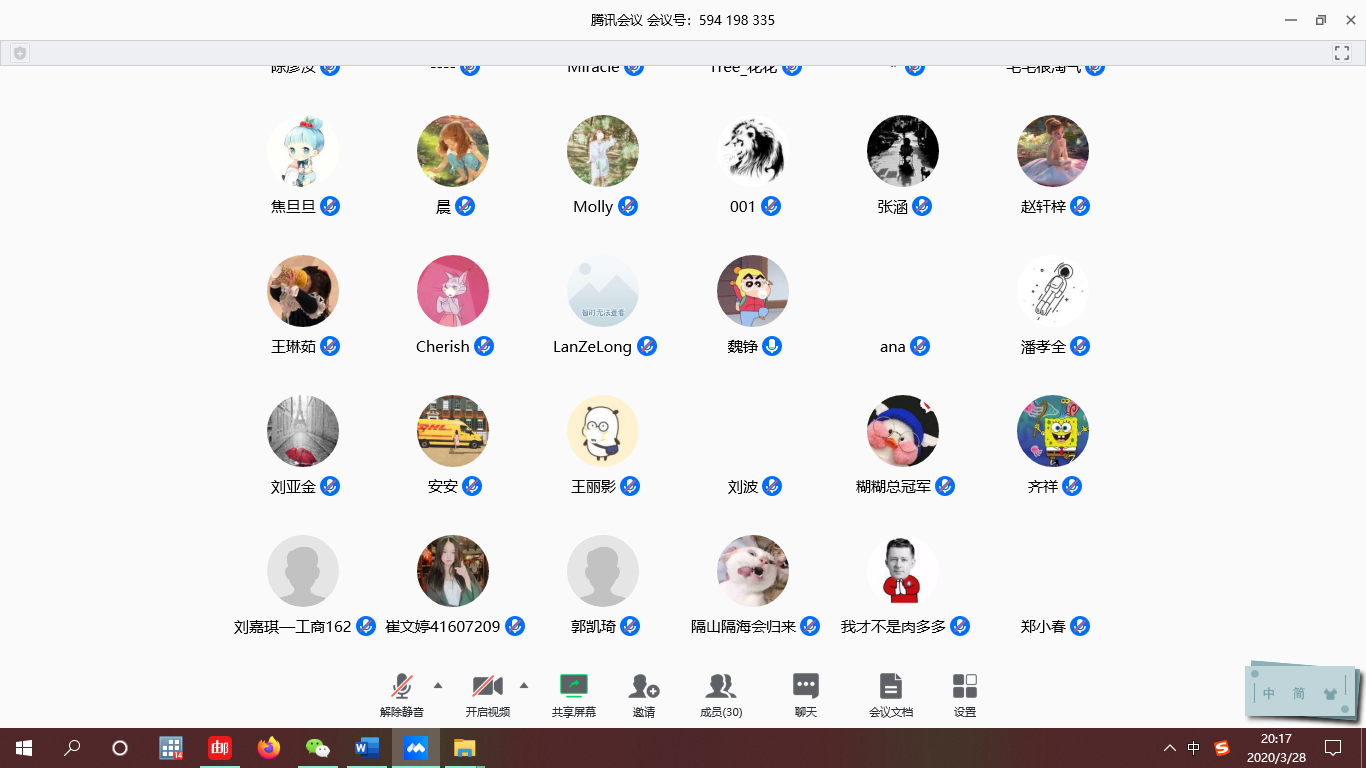1366x768 pixels.
Task: Open the Settings (设置) icon in meeting toolbar
Action: (965, 687)
